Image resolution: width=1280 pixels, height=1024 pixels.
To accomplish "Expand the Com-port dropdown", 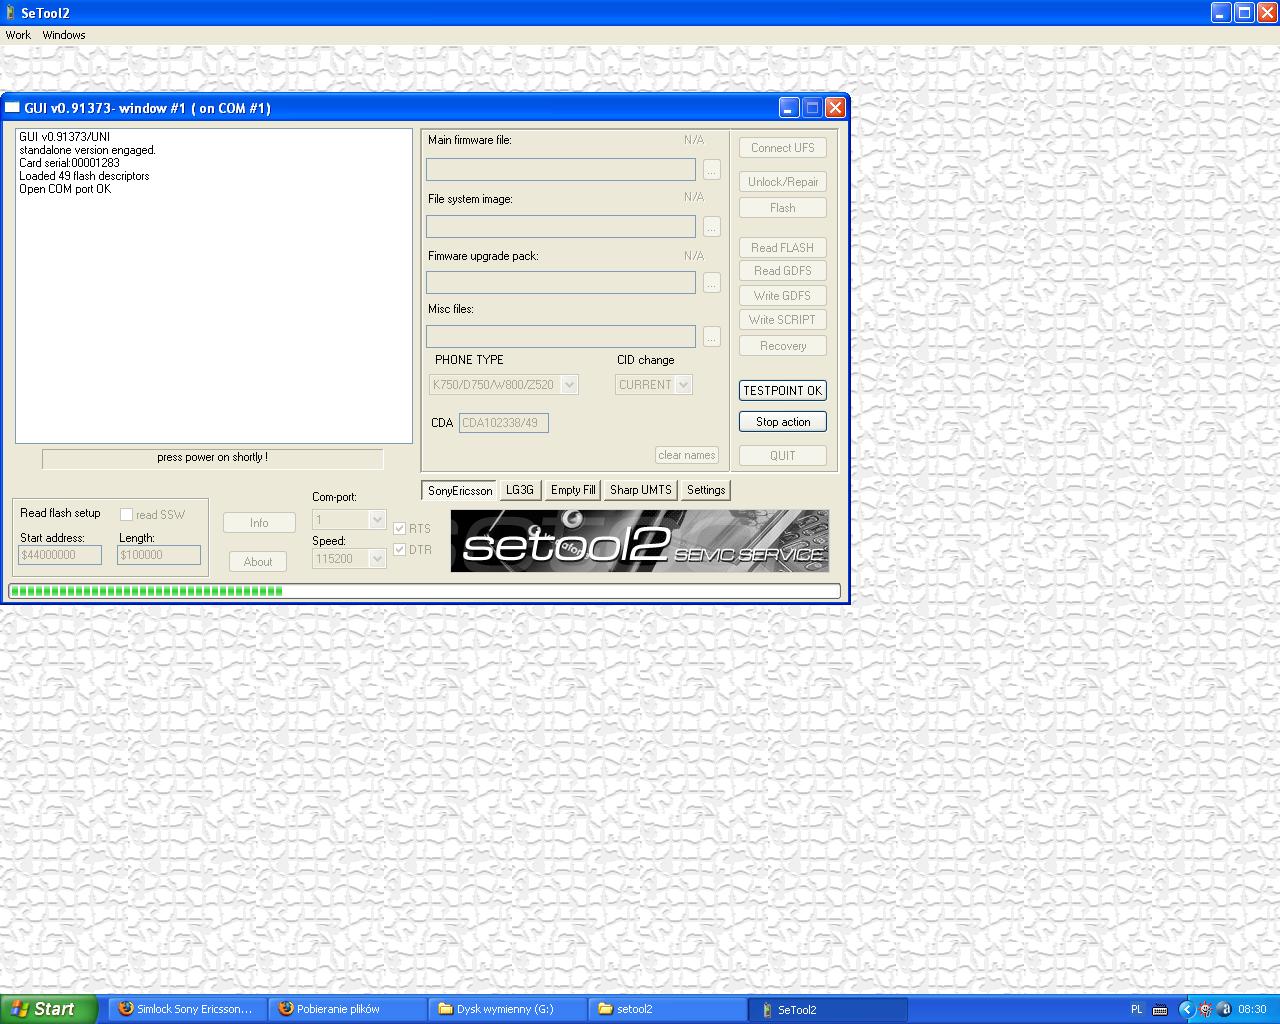I will 377,520.
